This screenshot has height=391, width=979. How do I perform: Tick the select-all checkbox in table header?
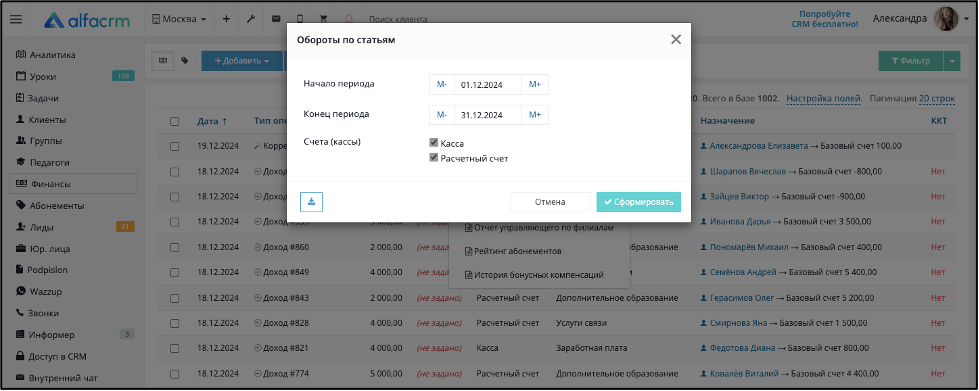click(x=175, y=121)
